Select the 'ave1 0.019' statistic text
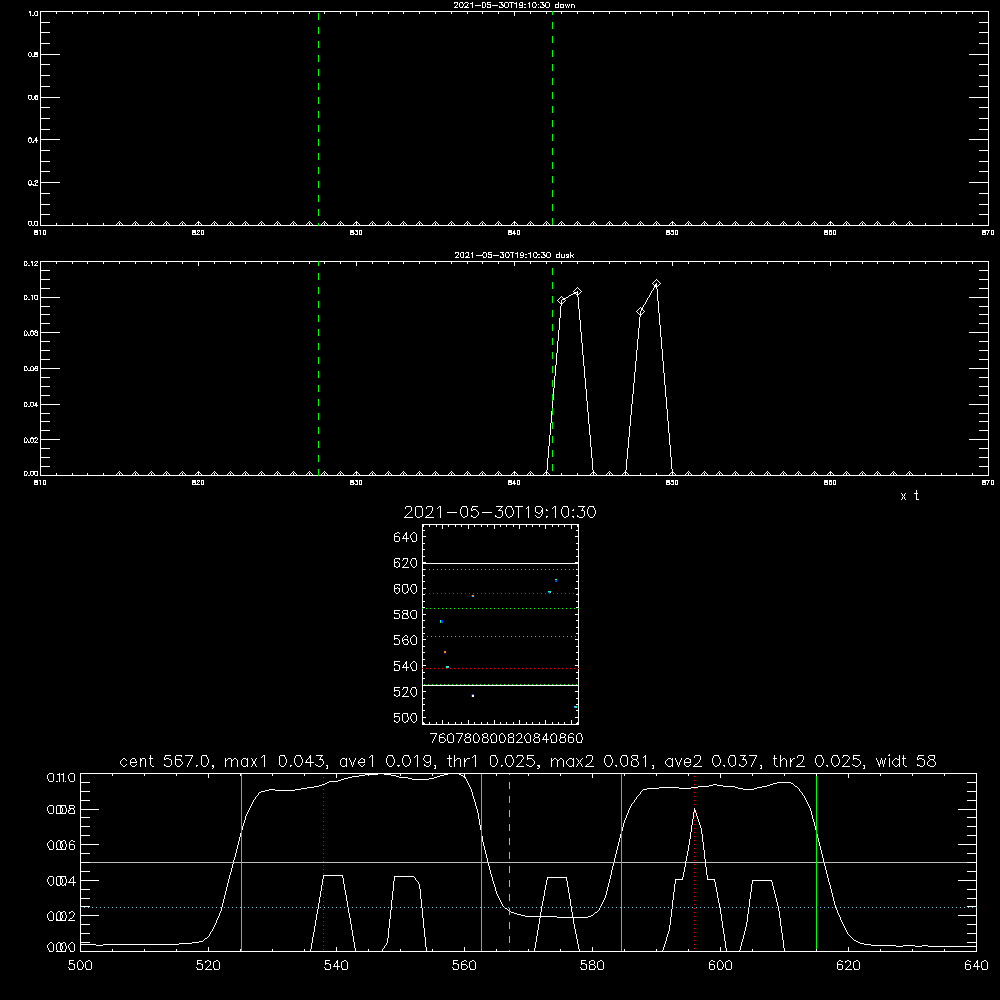Screen dimensions: 1000x1000 click(x=383, y=761)
